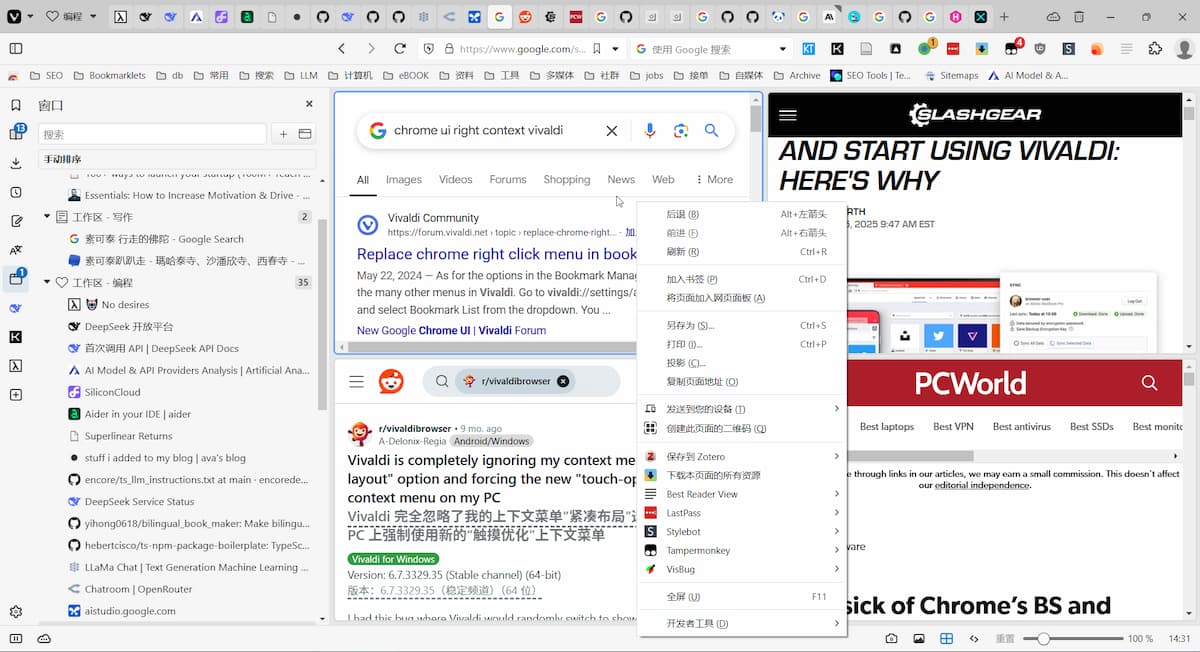This screenshot has width=1200, height=652.
Task: Open the r/vivaldibrowser subreddit link
Action: [414, 428]
